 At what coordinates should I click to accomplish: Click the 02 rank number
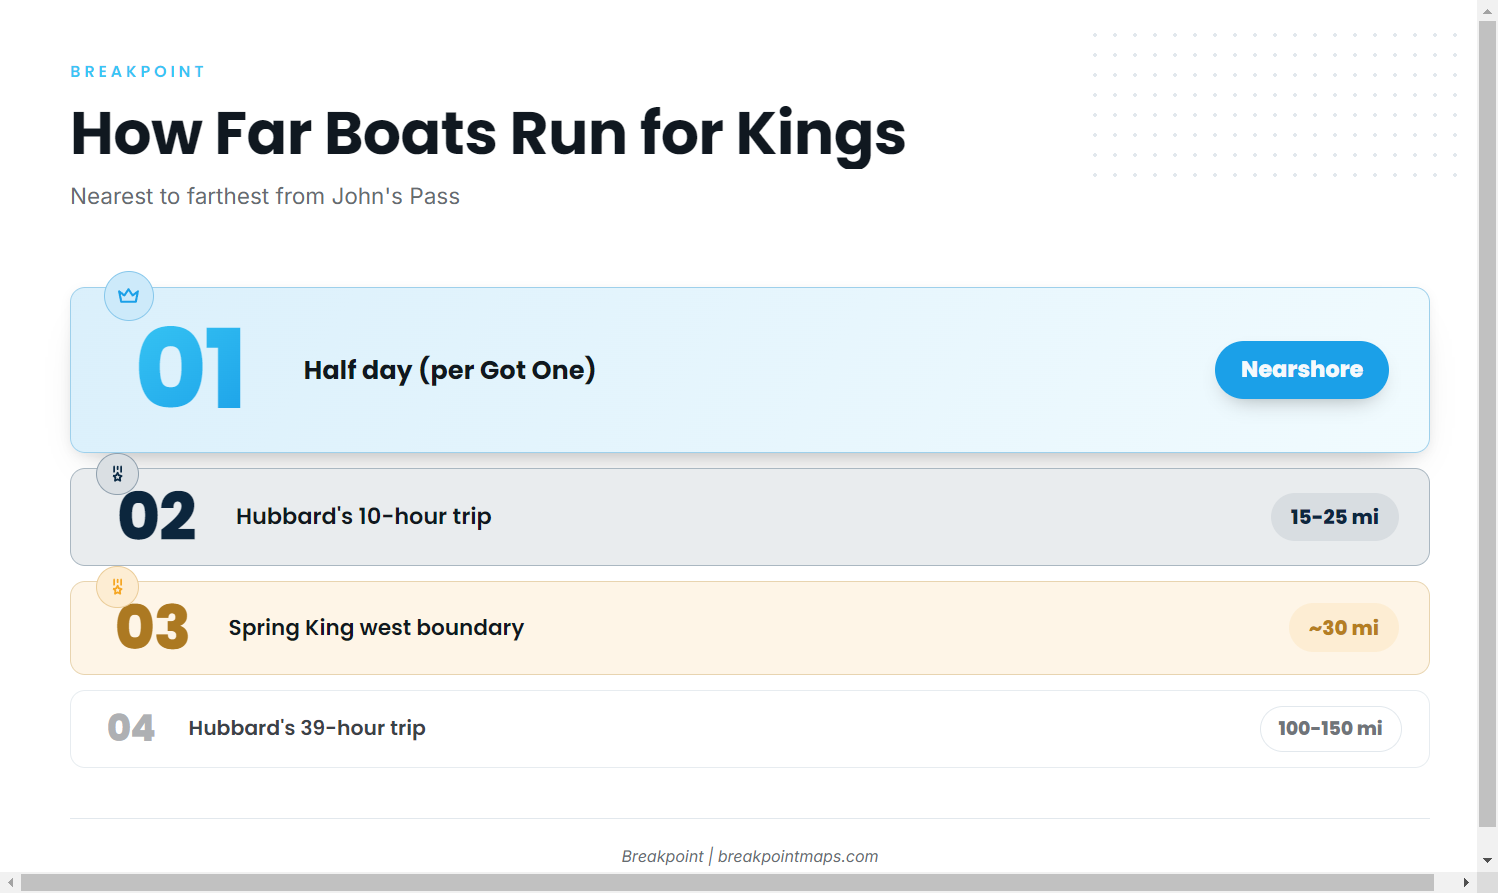(x=157, y=517)
